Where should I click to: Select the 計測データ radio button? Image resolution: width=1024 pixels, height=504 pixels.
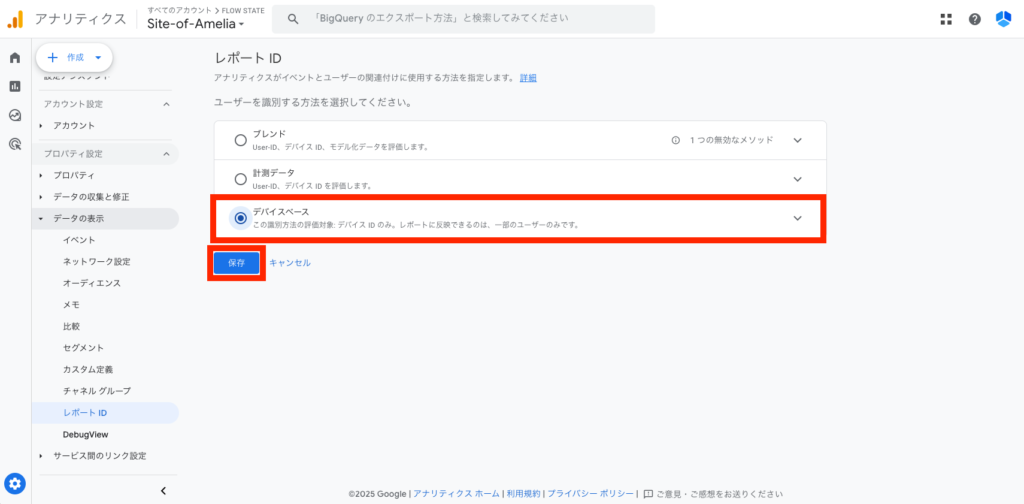coord(240,179)
